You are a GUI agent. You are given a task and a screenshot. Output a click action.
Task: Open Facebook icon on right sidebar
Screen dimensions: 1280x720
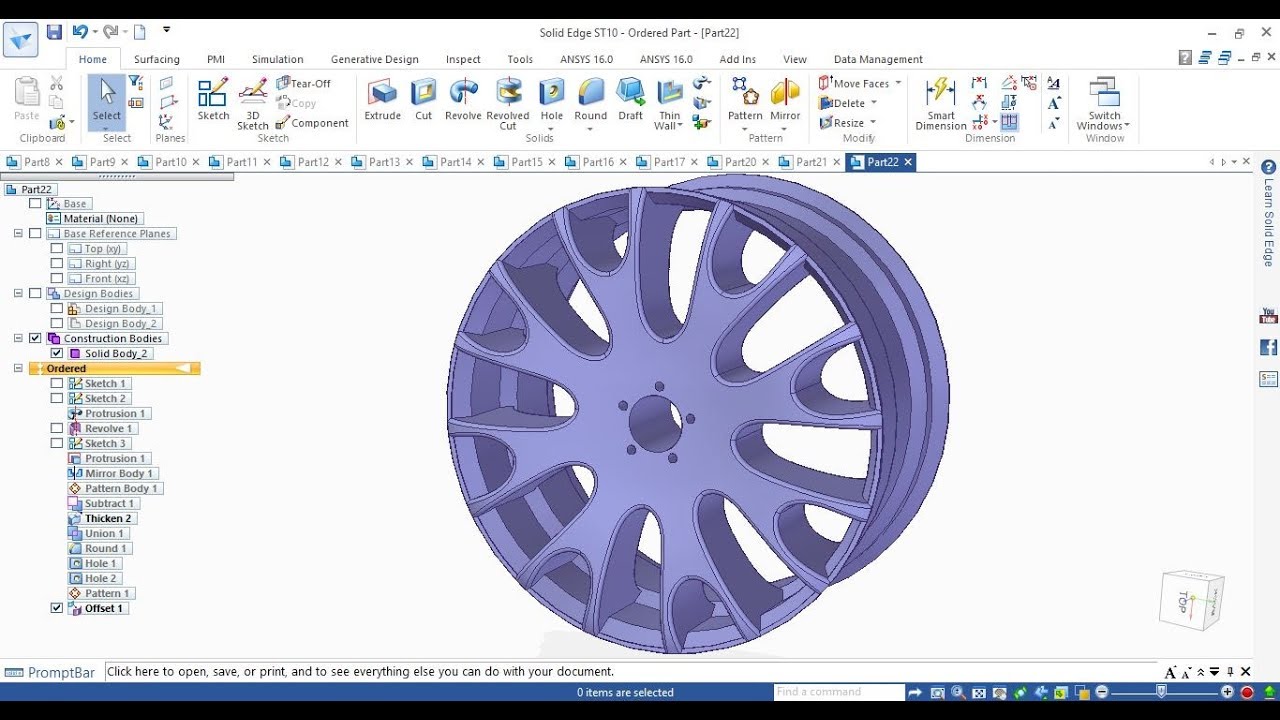point(1269,347)
